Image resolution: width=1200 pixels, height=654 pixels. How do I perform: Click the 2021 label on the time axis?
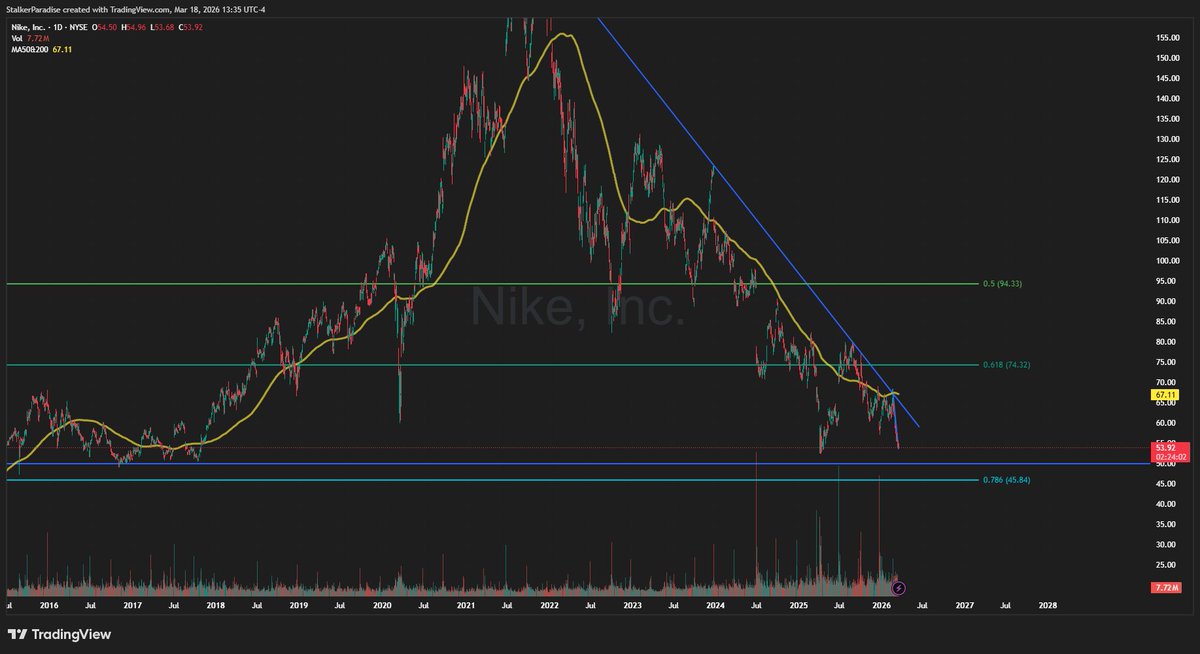[466, 605]
